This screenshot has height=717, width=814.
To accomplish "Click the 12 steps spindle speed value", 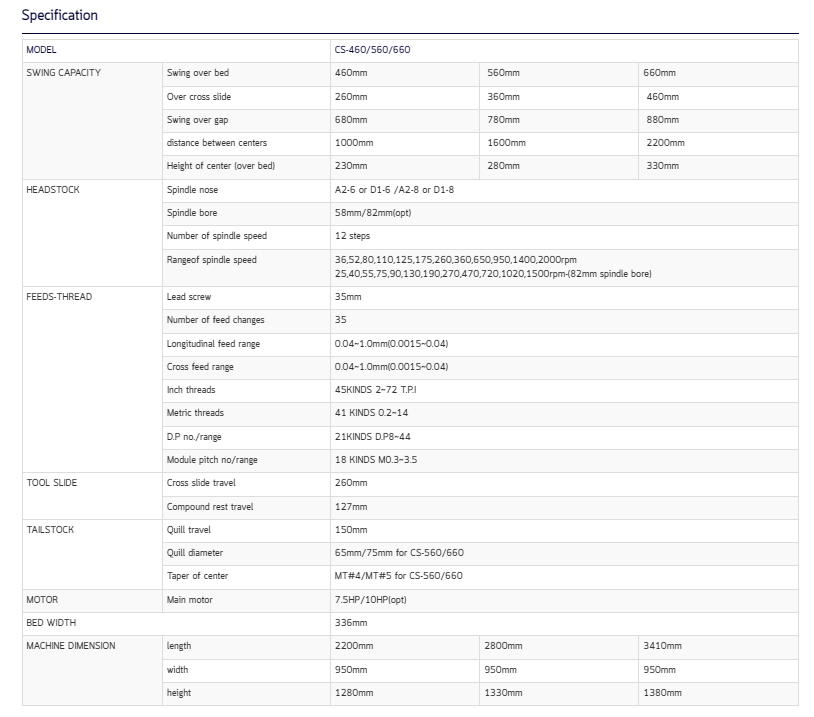I will 352,236.
